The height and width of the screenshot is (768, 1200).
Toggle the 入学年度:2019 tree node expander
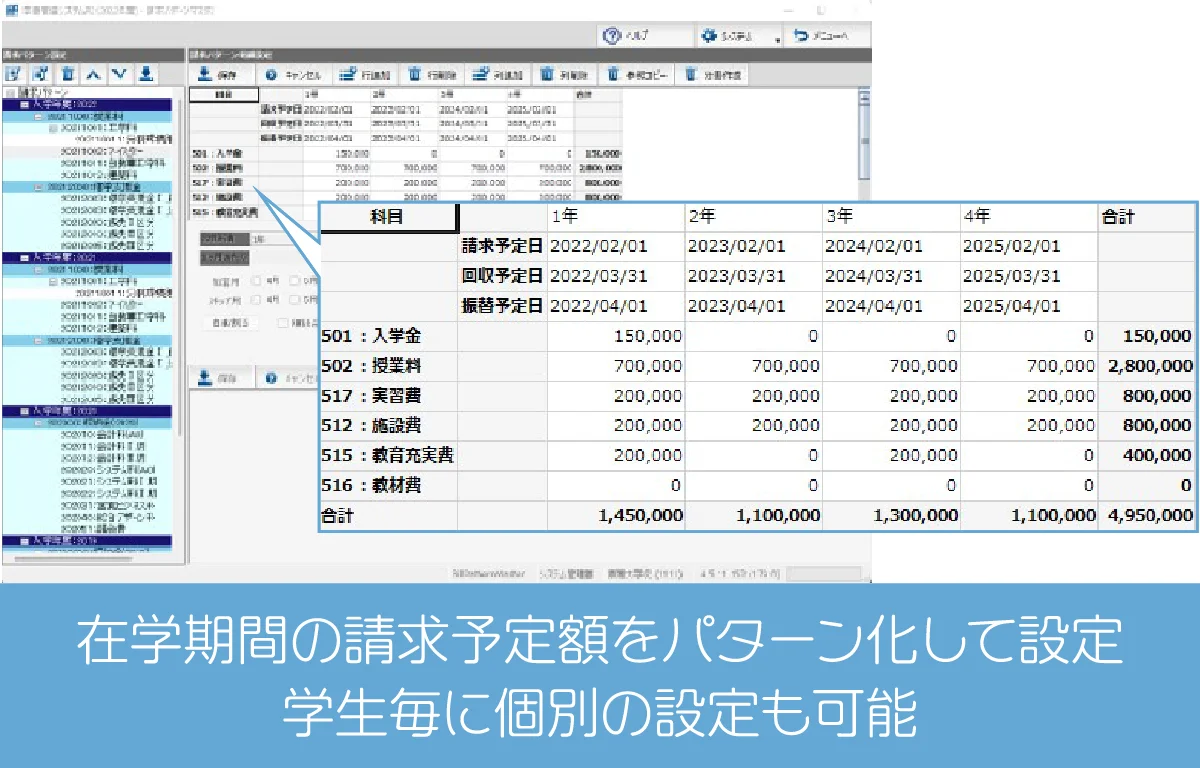pos(23,540)
